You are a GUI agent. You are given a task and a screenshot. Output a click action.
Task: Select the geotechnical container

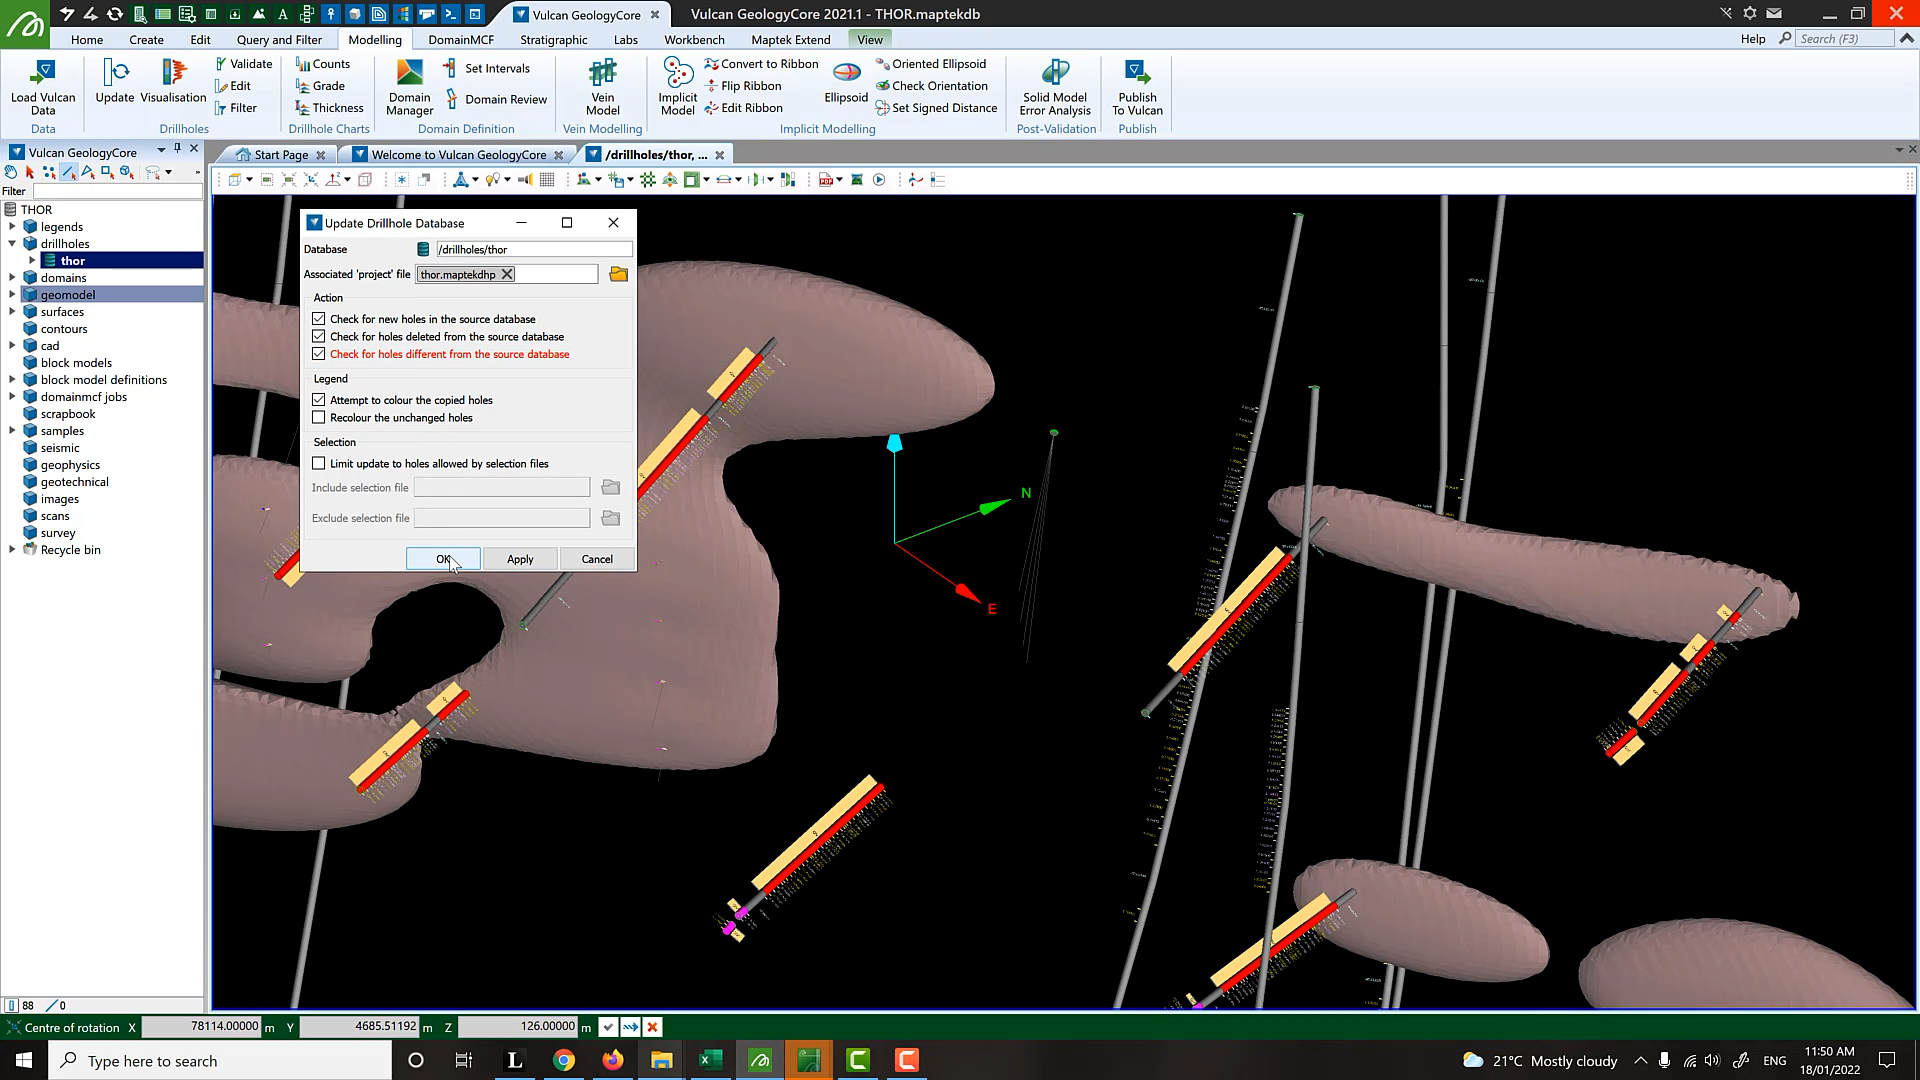click(74, 482)
